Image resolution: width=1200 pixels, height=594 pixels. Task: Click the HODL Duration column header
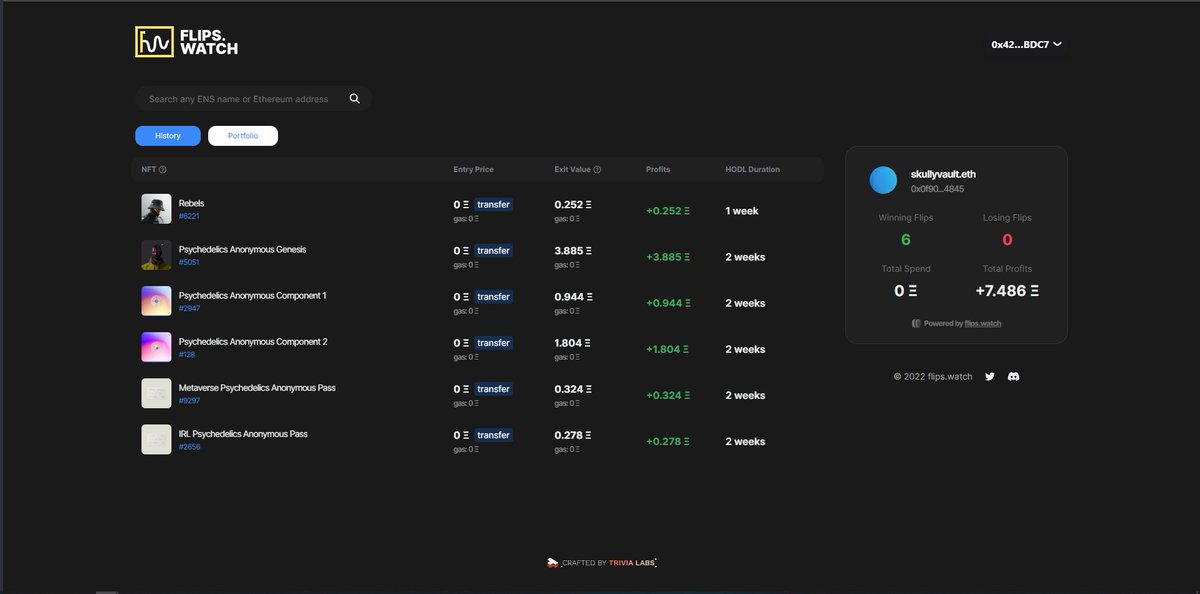tap(753, 170)
